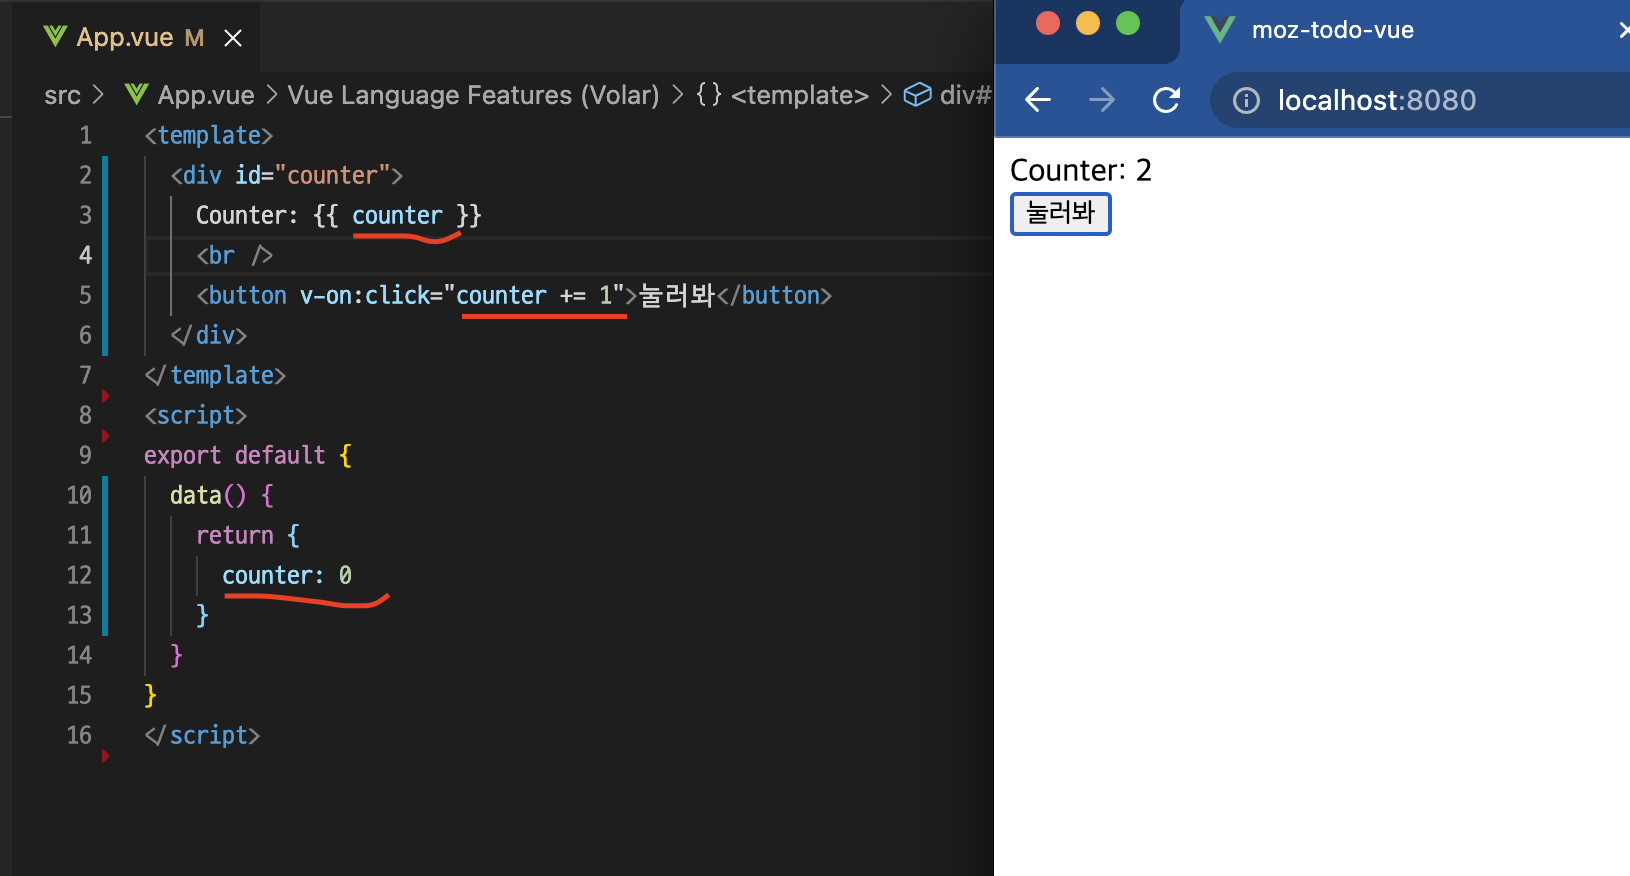Viewport: 1630px width, 876px height.
Task: Click the export default statement
Action: 235,455
